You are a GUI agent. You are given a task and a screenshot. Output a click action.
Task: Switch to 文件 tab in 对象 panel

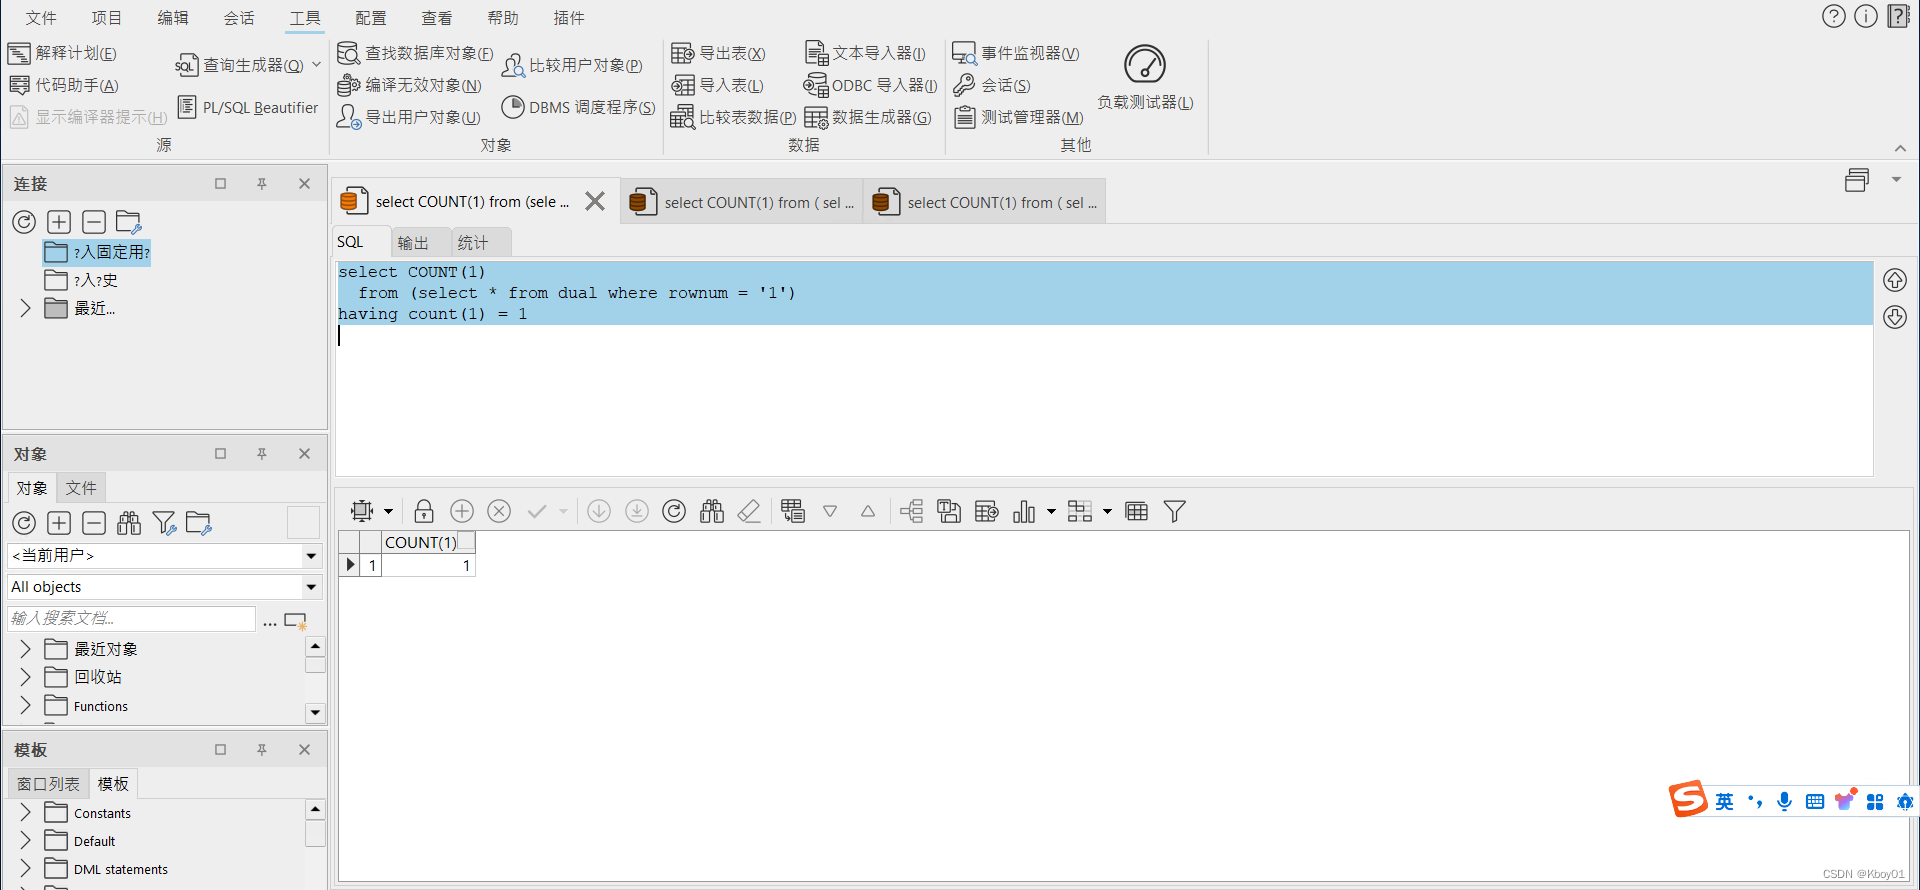coord(81,488)
